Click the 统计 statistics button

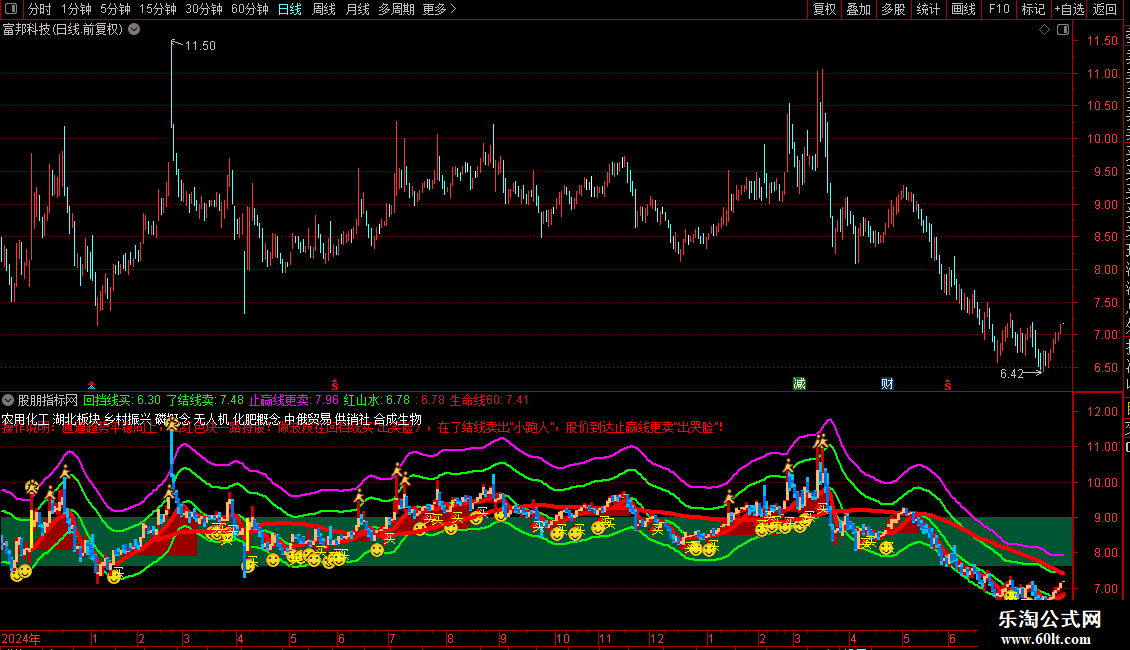[927, 9]
